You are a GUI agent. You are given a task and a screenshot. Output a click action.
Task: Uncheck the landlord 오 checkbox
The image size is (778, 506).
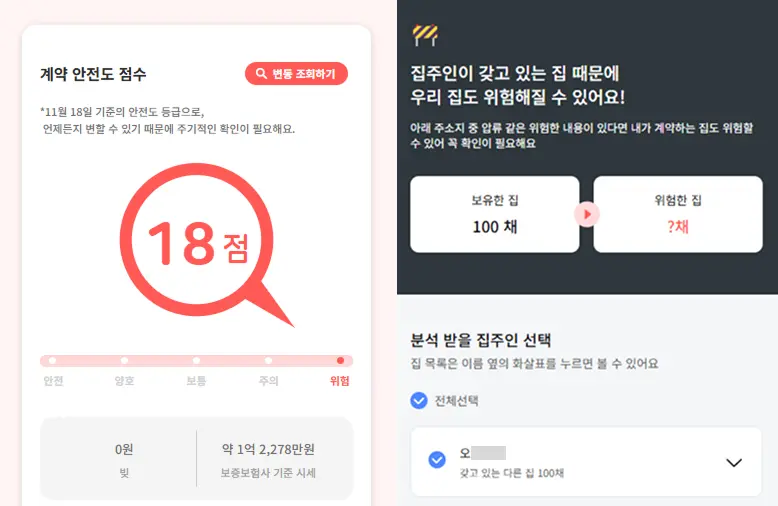(x=437, y=460)
